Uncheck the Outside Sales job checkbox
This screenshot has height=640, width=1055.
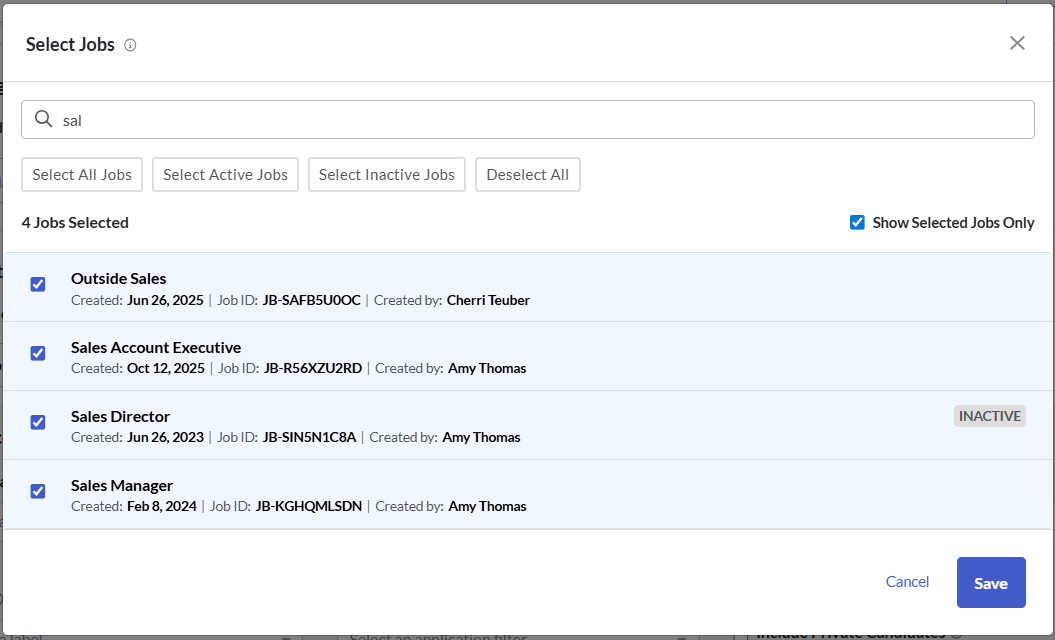tap(38, 284)
